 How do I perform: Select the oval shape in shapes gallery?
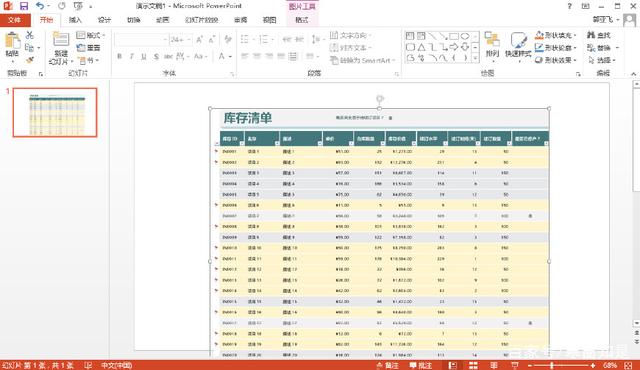tap(465, 36)
